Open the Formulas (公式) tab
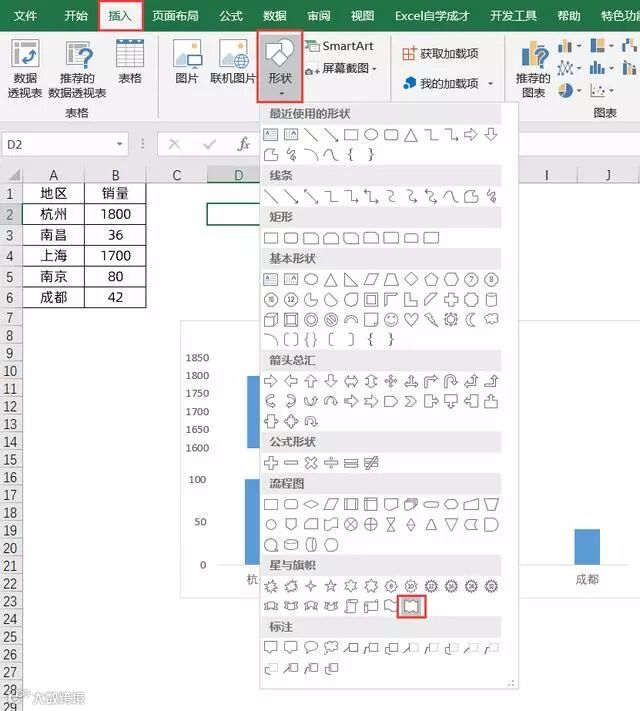The image size is (640, 711). tap(231, 16)
